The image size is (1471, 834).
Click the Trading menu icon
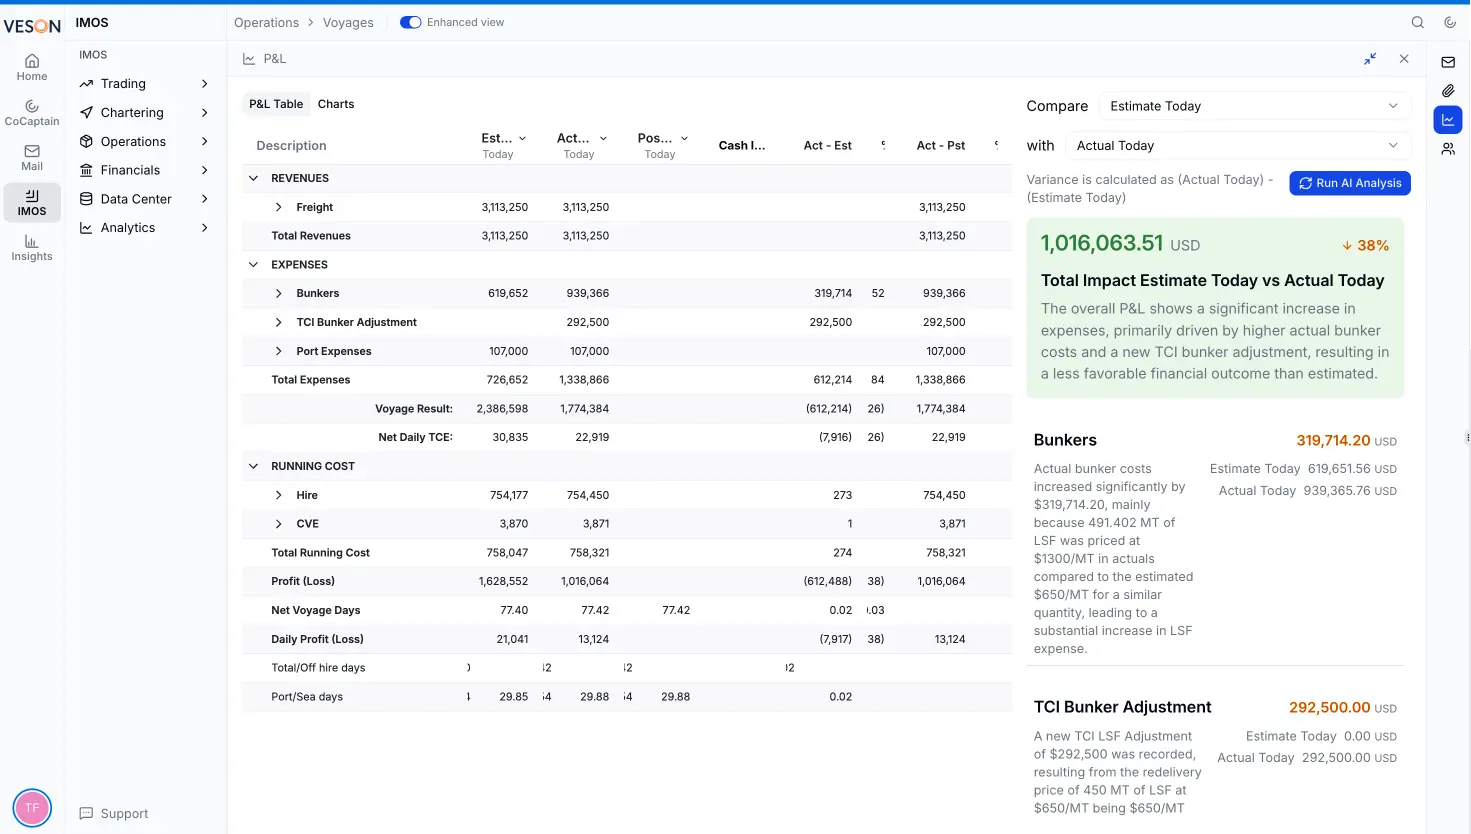pyautogui.click(x=87, y=84)
